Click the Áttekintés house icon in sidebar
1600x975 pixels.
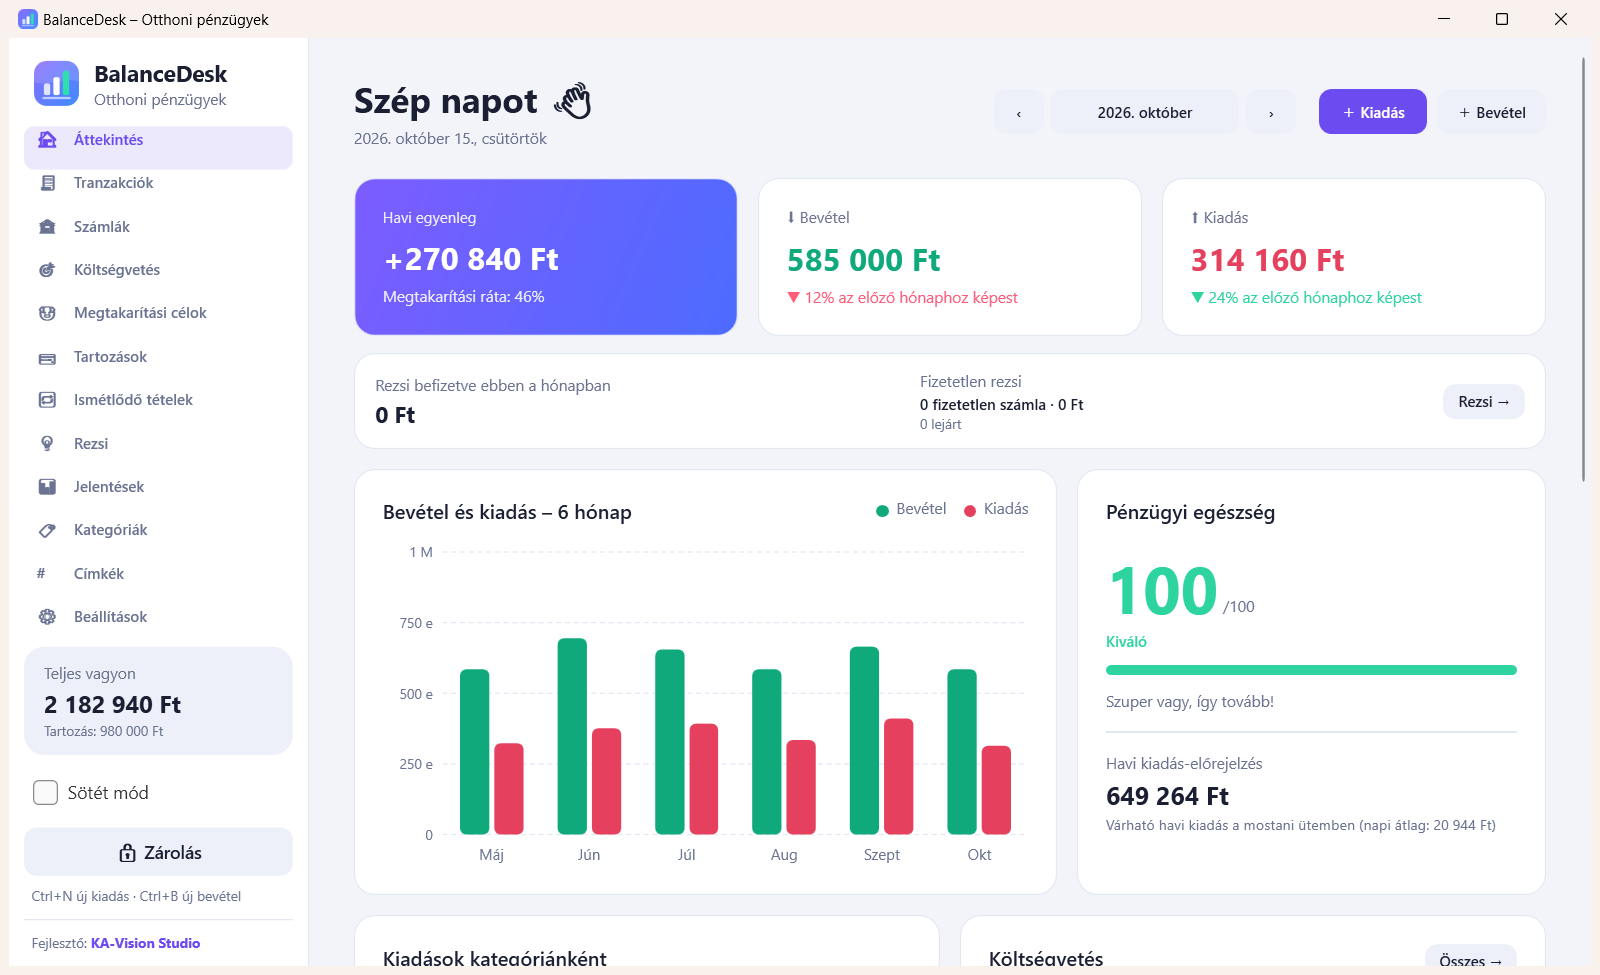pos(47,140)
